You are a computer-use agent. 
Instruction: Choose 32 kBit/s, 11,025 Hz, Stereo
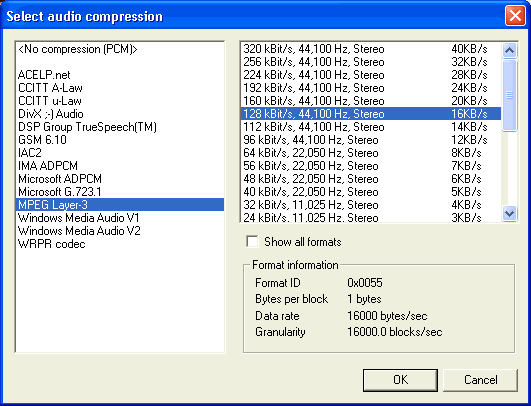click(371, 205)
